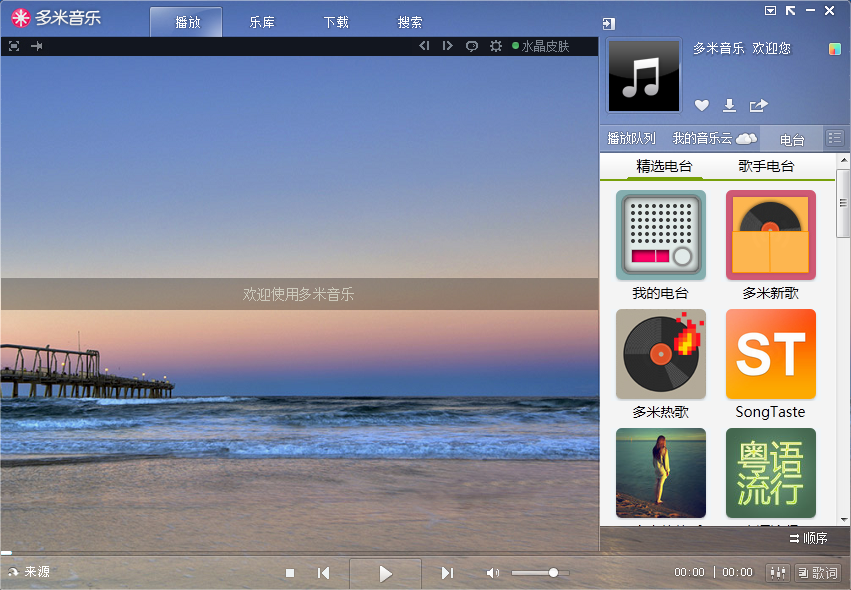Open the list view menu beside 电台

pos(835,138)
